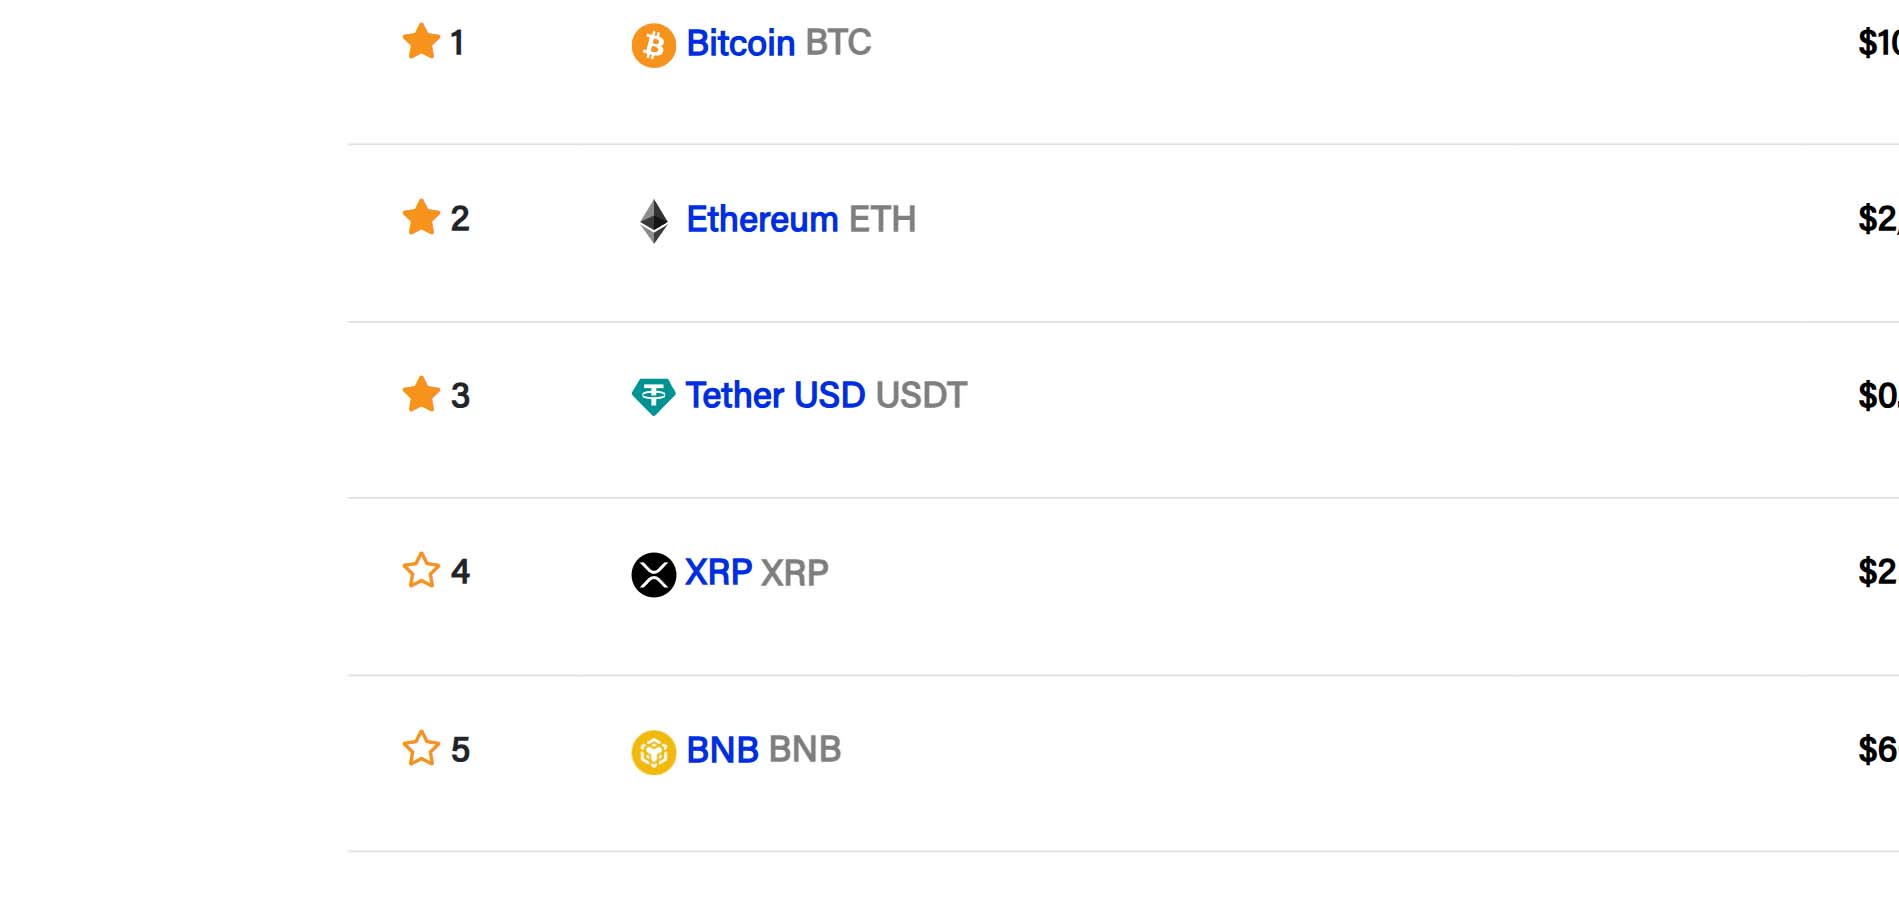
Task: Open the Bitcoin coin page link
Action: click(x=740, y=43)
